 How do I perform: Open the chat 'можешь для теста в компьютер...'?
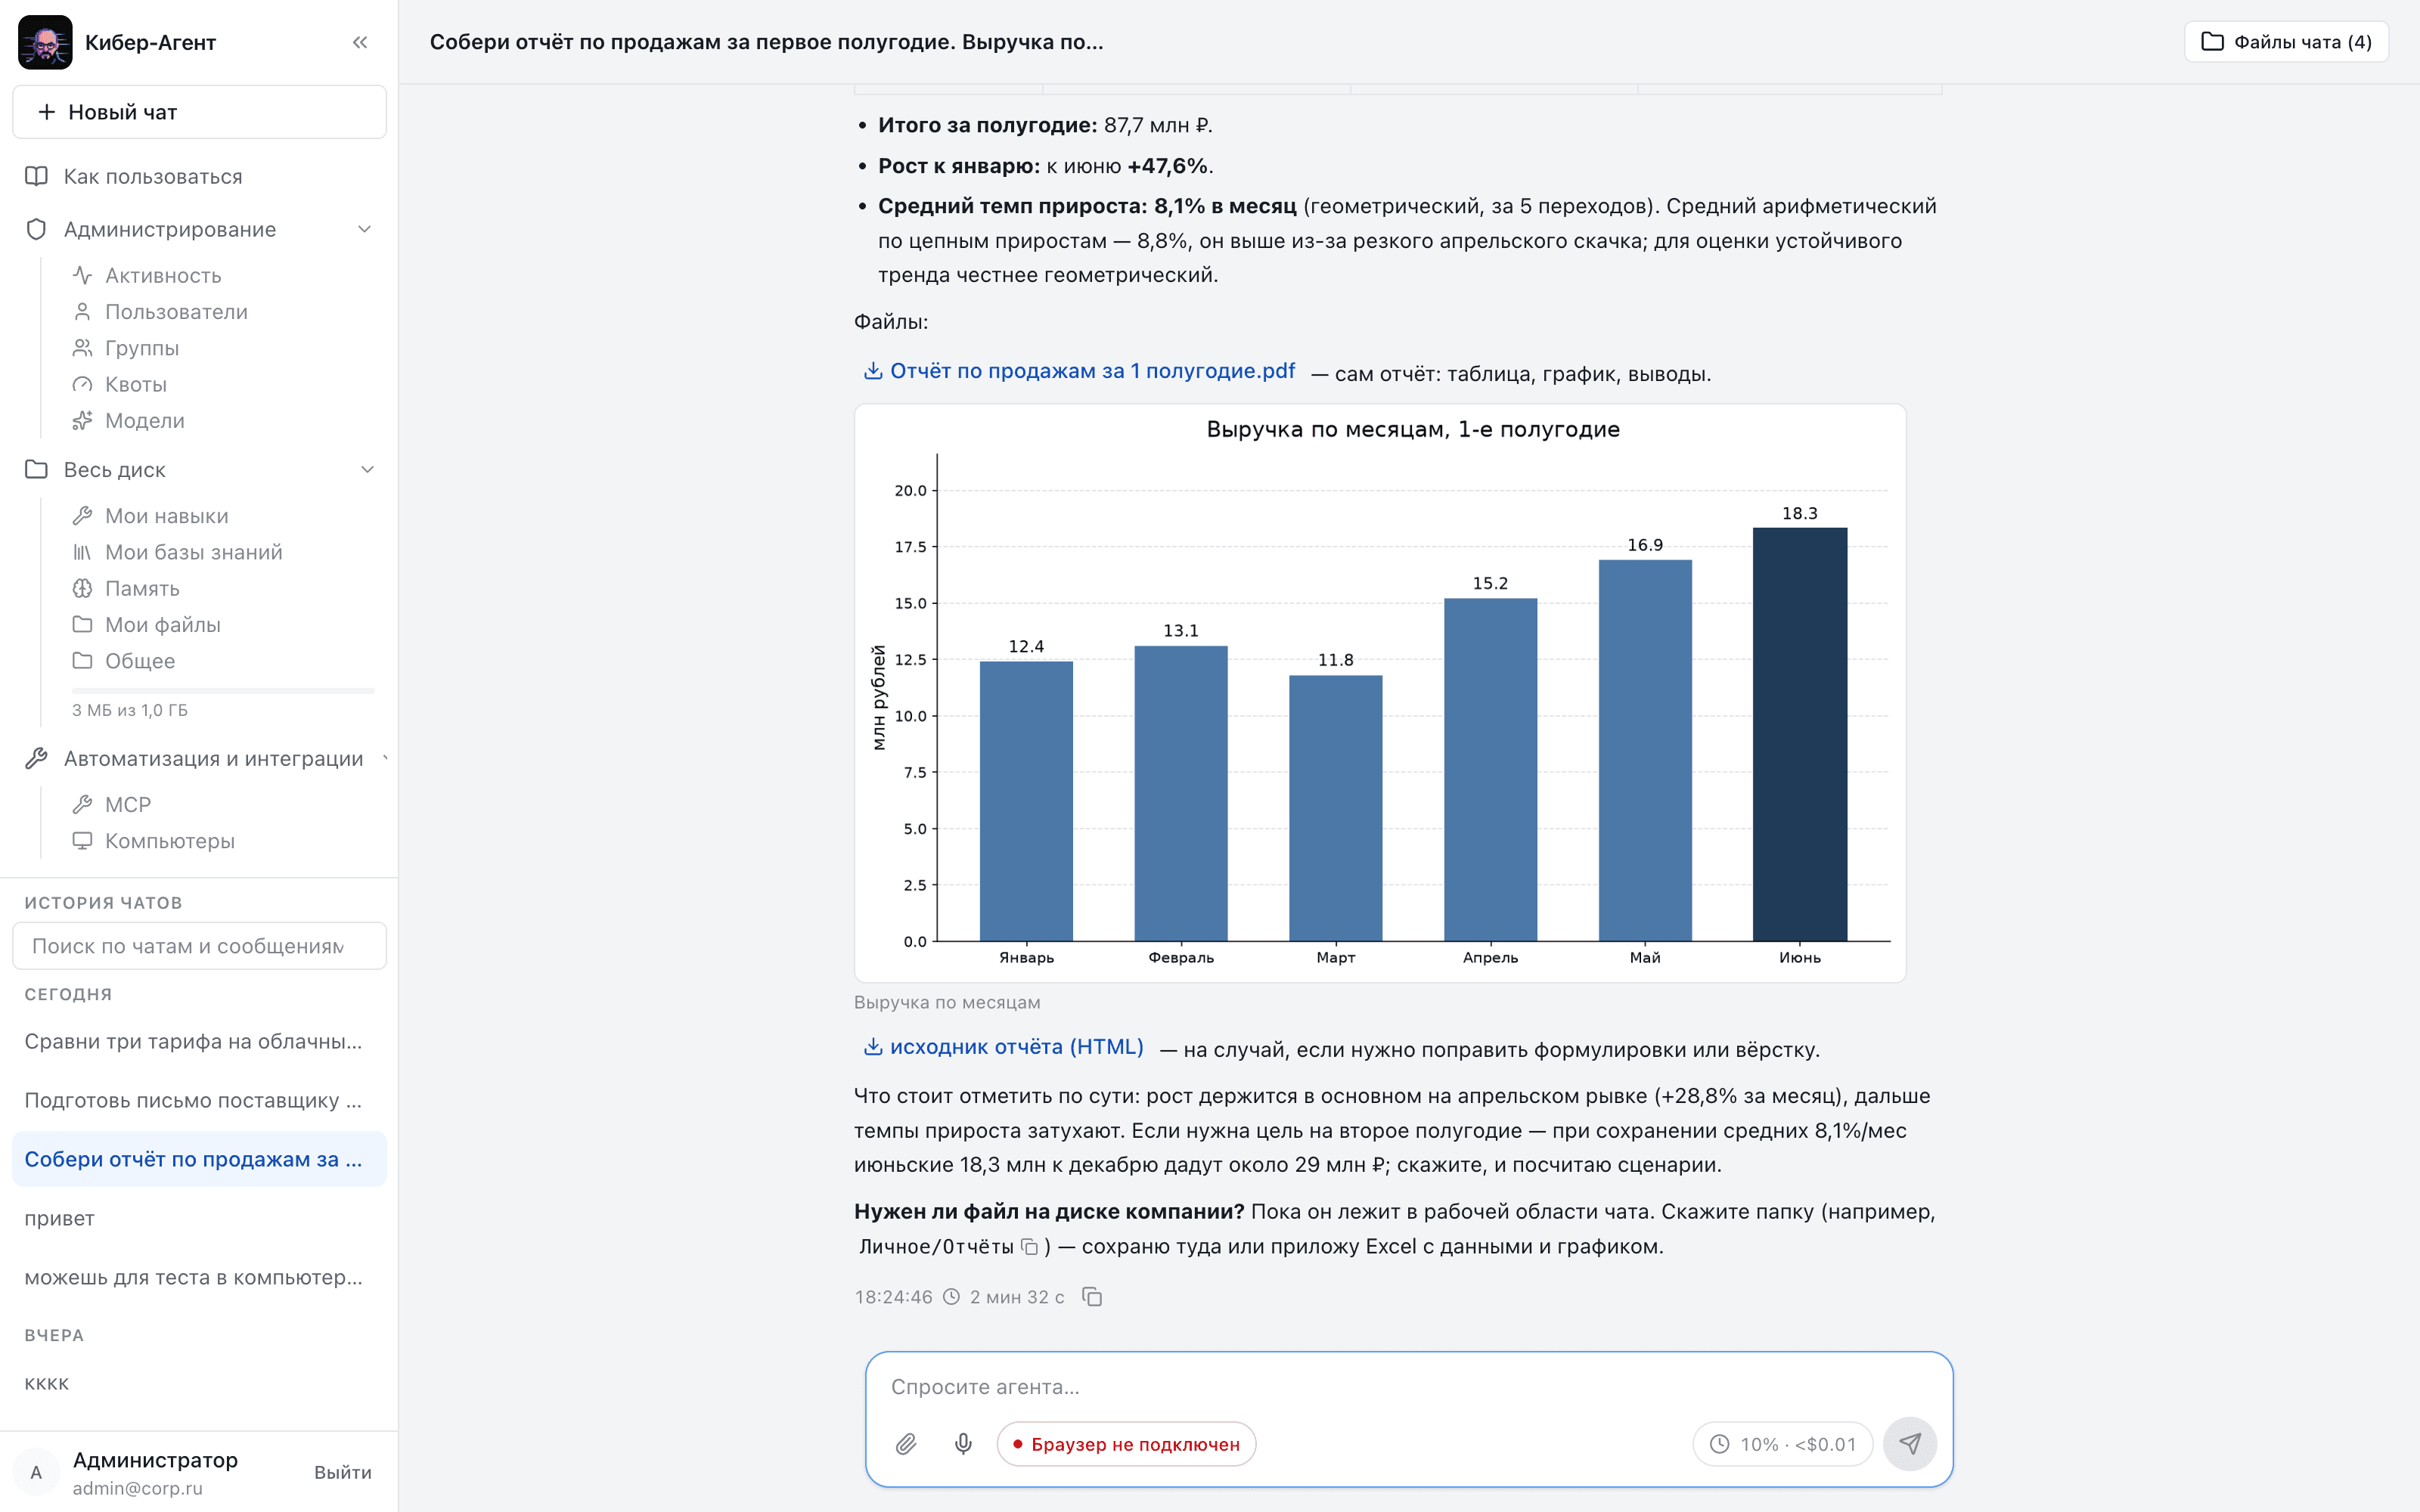pyautogui.click(x=199, y=1277)
